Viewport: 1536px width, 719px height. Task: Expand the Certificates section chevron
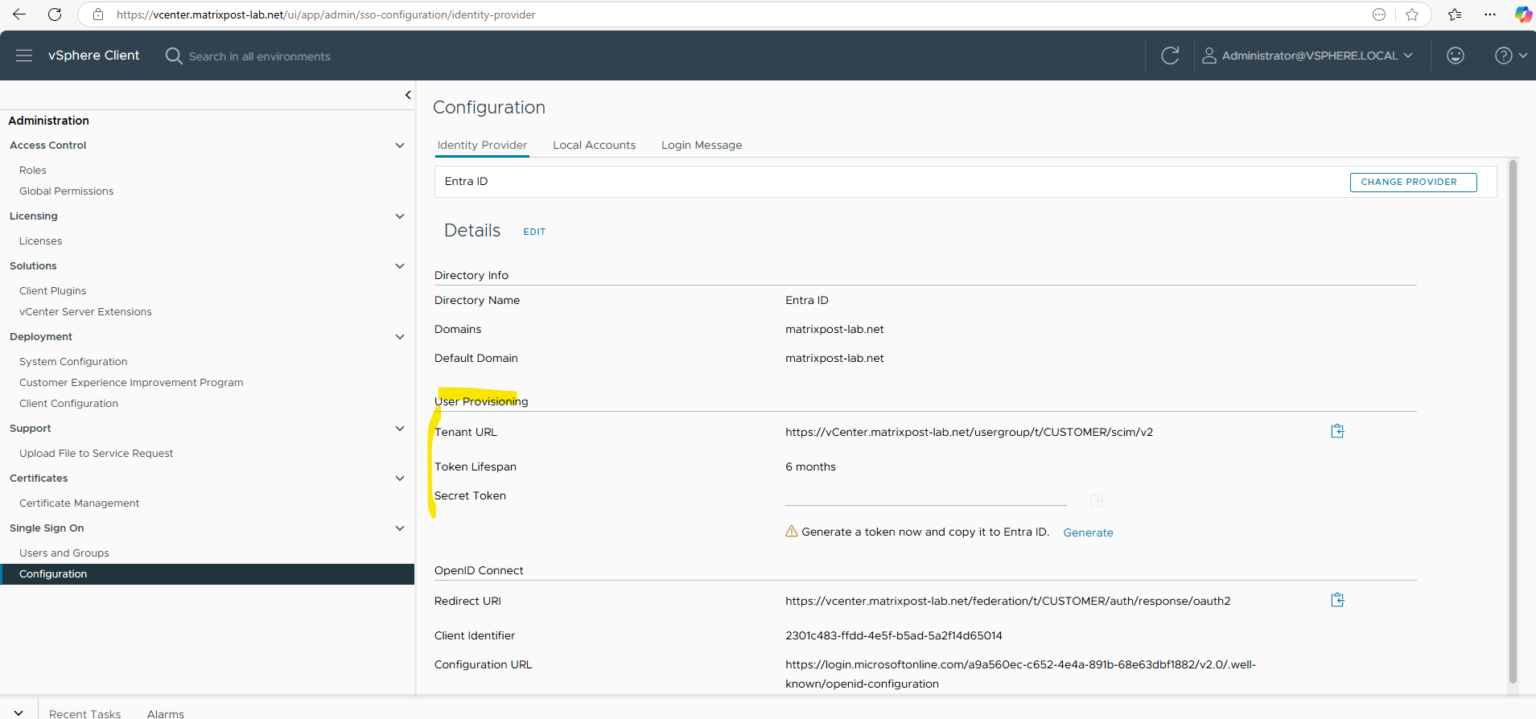400,478
